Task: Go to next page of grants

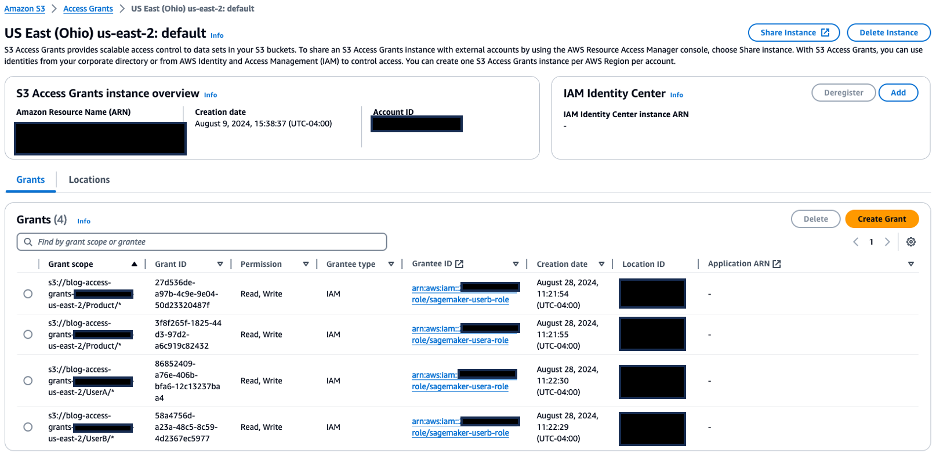Action: [887, 242]
